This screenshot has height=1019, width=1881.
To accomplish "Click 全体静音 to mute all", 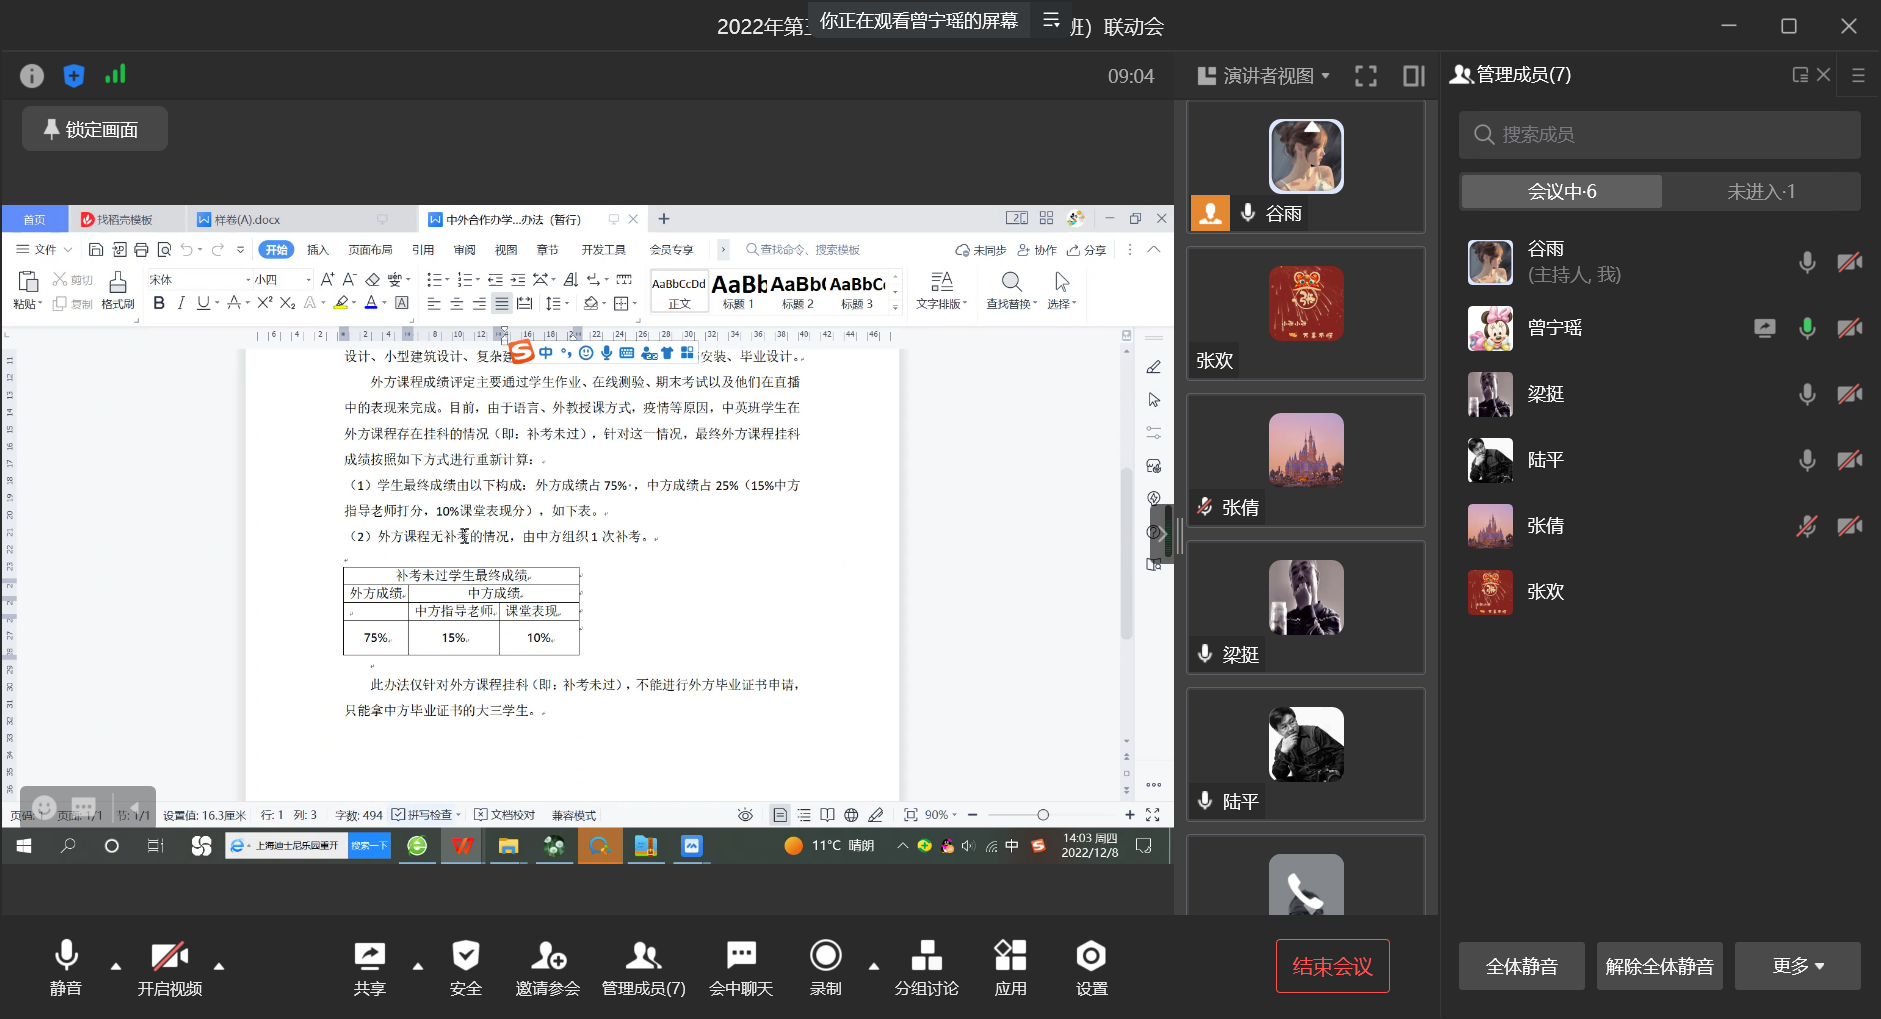I will [x=1521, y=966].
